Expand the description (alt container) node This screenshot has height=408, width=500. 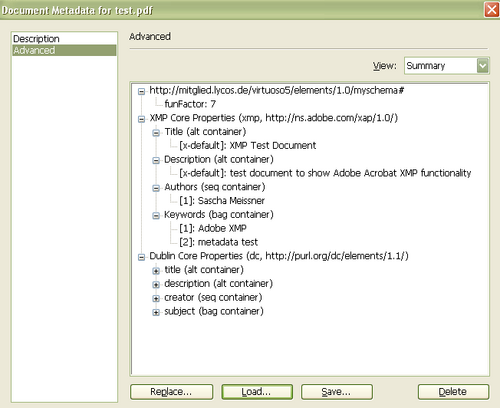pyautogui.click(x=156, y=285)
